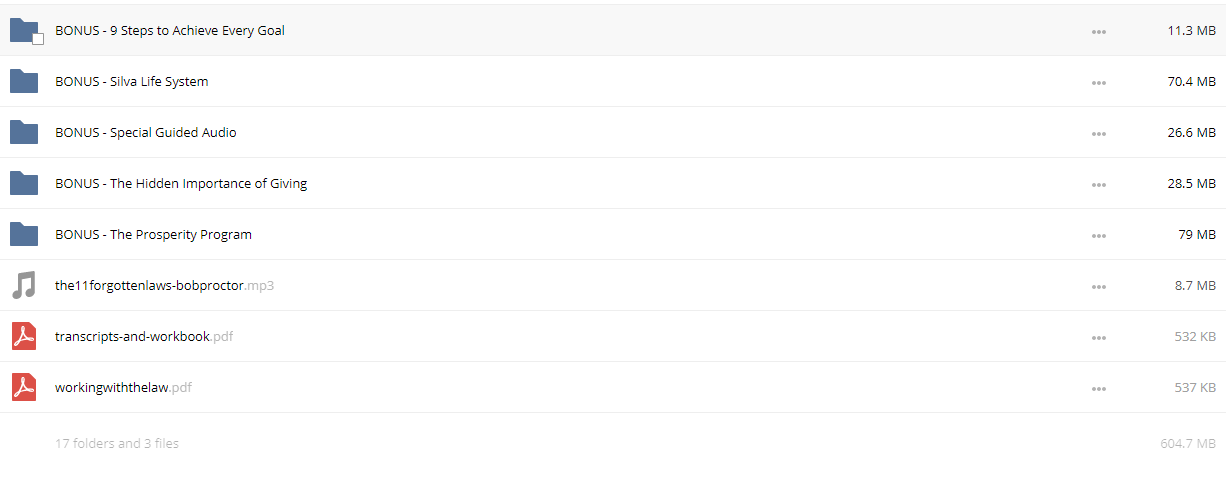Click the BONUS - Silva Life System name
The image size is (1226, 478).
(x=132, y=82)
